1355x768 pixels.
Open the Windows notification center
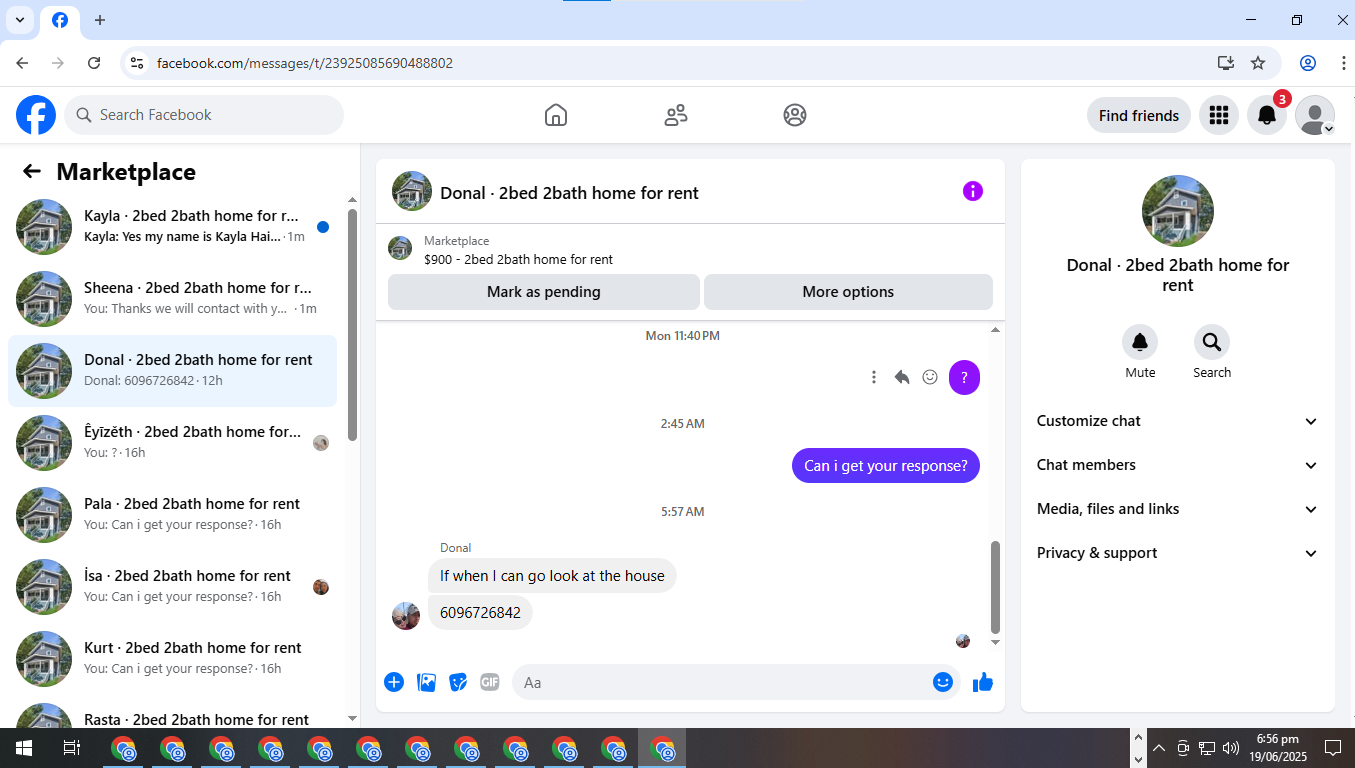(x=1332, y=748)
